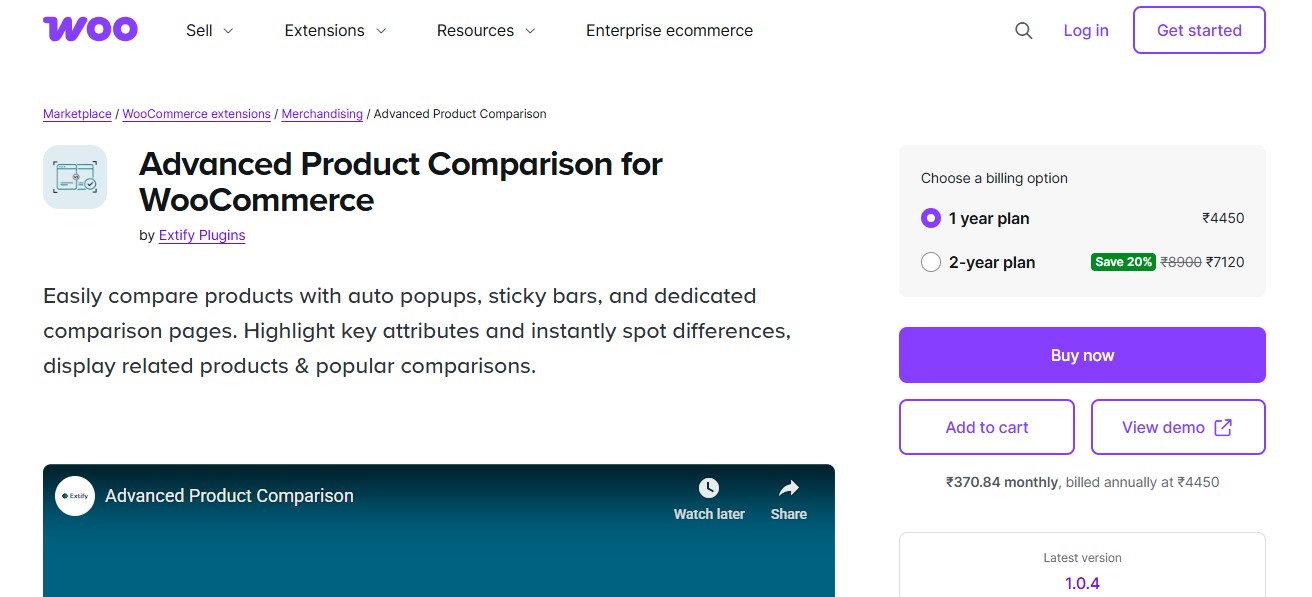Screen dimensions: 1312x597
Task: Click the Woo logo
Action: [x=90, y=29]
